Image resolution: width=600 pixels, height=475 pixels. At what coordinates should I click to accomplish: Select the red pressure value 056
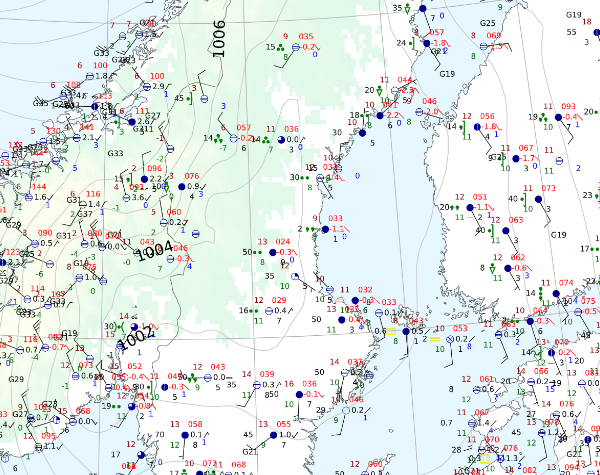point(487,116)
